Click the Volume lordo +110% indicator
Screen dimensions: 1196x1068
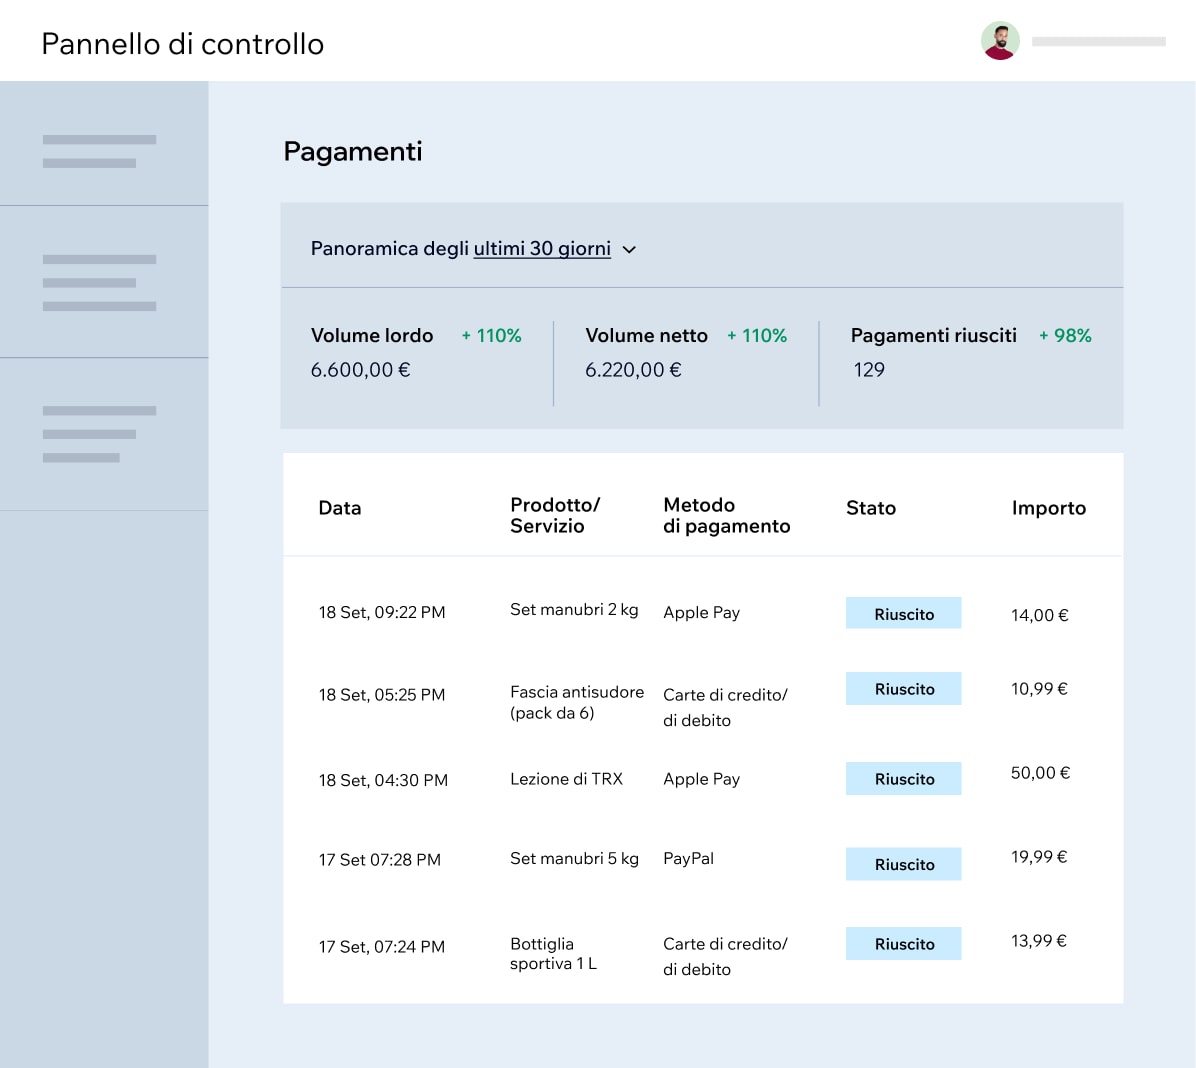point(491,336)
